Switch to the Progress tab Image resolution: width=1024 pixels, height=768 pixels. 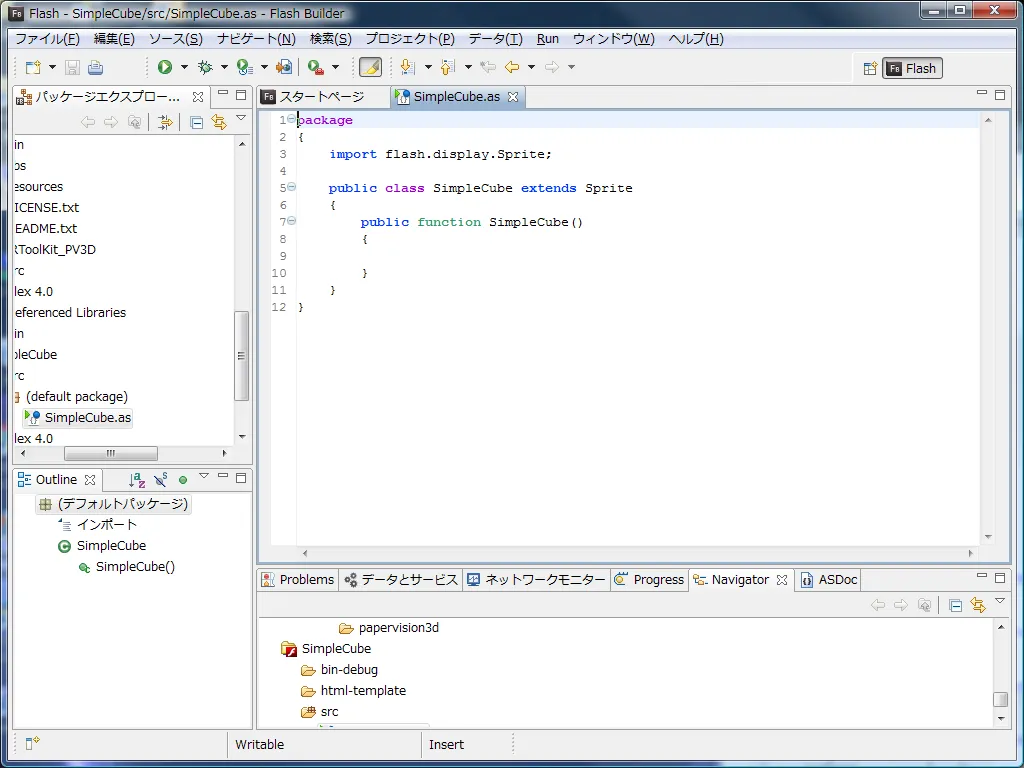(650, 580)
